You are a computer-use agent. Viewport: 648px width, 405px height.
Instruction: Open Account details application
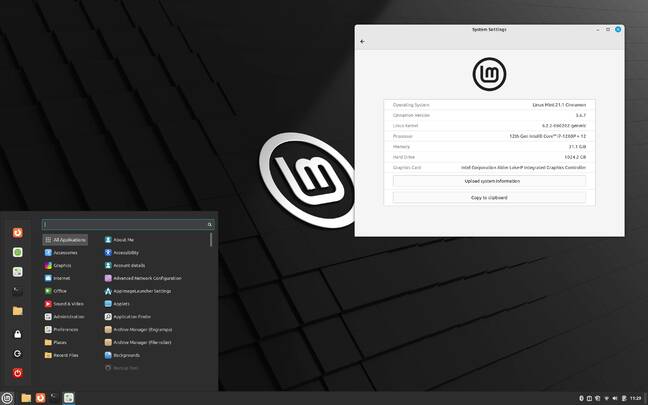[125, 265]
